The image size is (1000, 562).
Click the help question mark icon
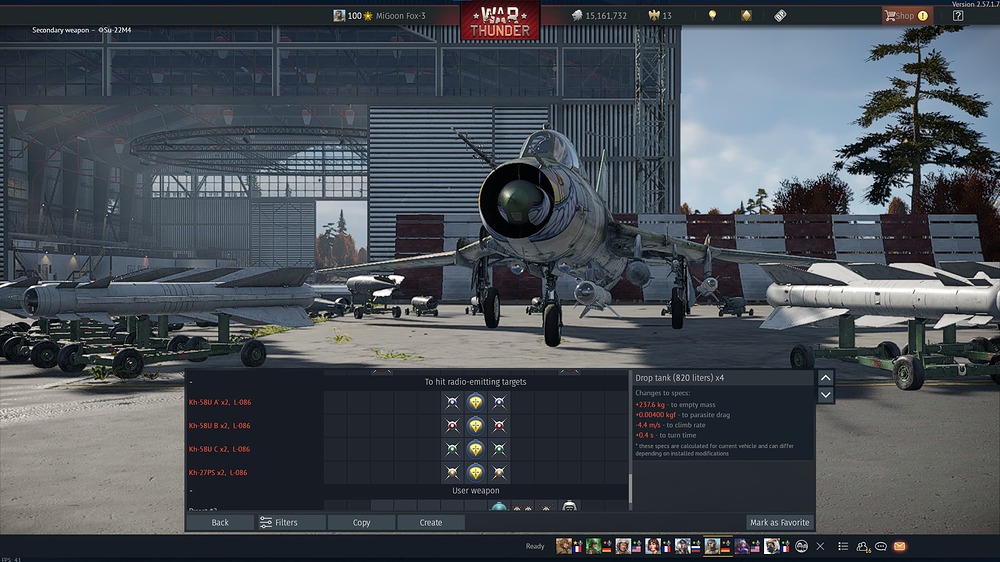(x=958, y=15)
